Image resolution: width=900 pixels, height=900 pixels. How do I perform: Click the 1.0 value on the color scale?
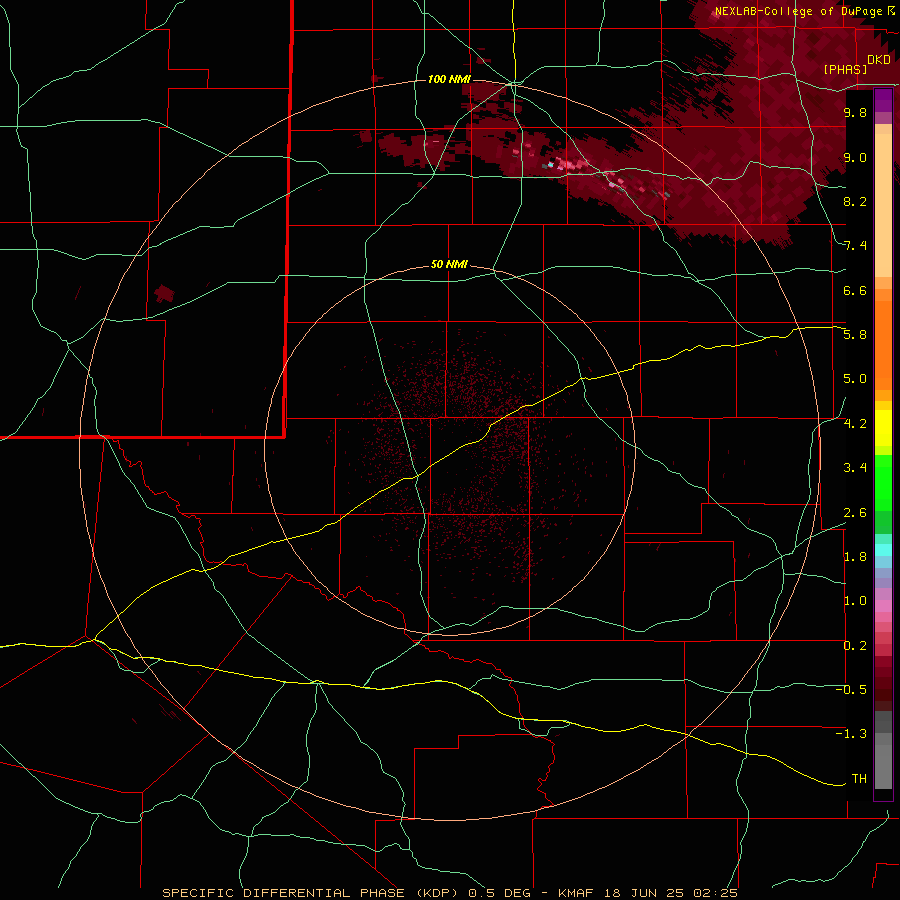[855, 601]
